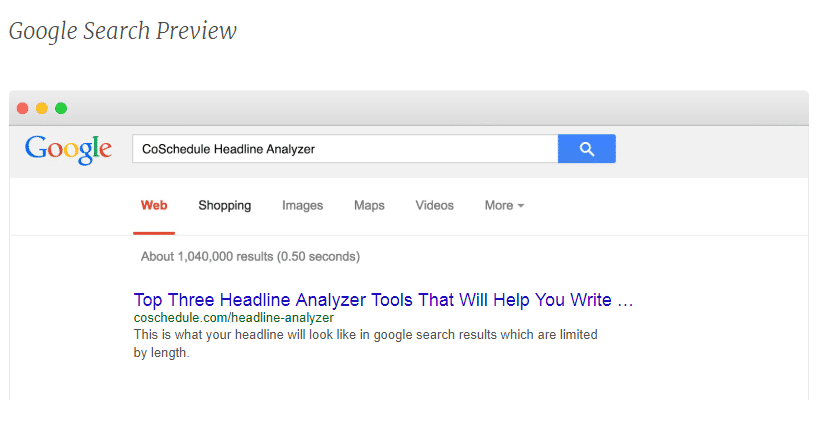The height and width of the screenshot is (445, 823).
Task: Open the Images tab
Action: coord(302,206)
